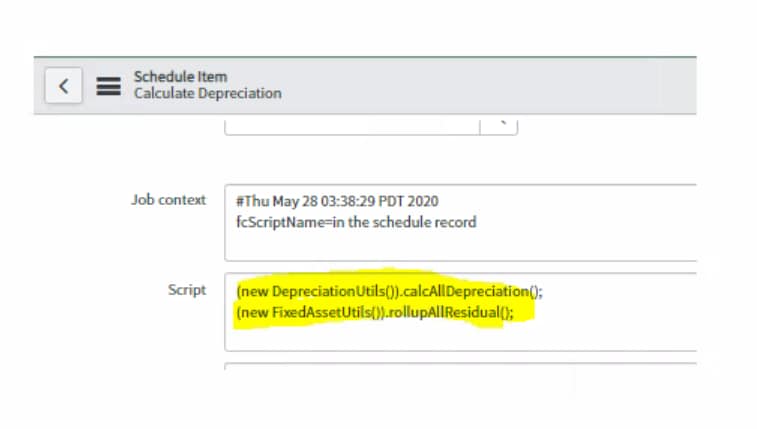Click the small icon beside the top field
757x429 pixels.
tap(499, 125)
